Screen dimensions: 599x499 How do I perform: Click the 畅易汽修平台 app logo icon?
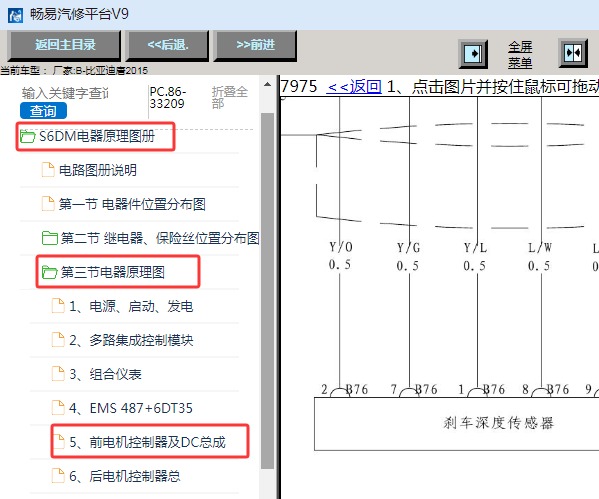point(15,15)
